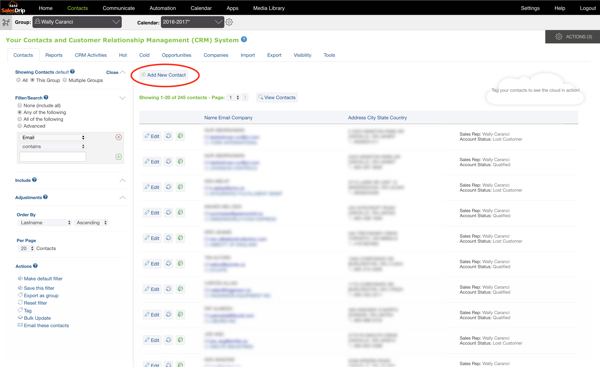Switch to the Companies tab

click(216, 55)
